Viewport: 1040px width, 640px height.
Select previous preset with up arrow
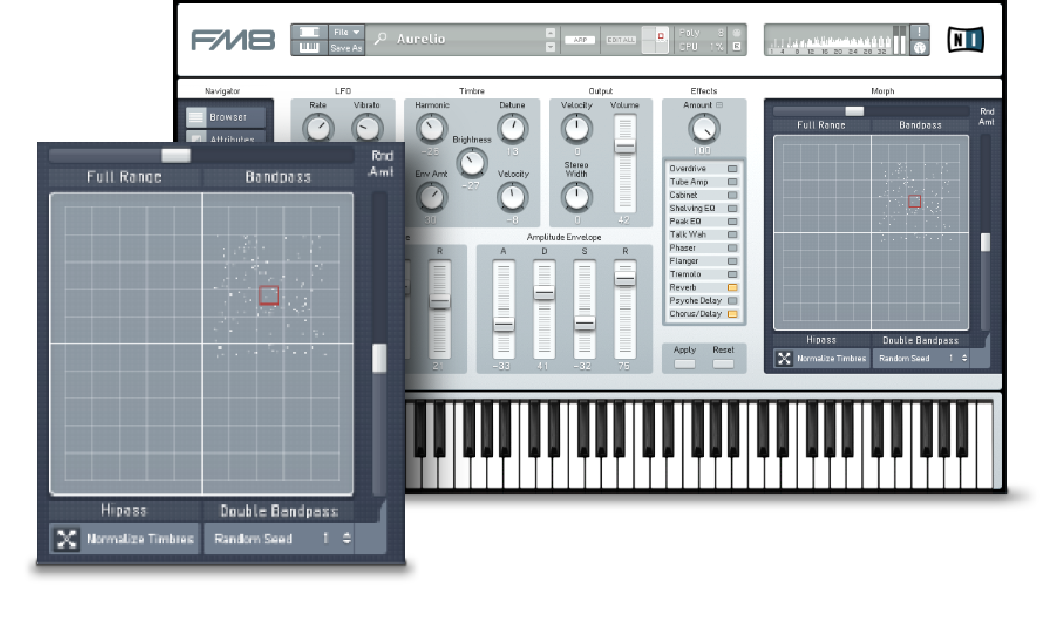point(551,32)
